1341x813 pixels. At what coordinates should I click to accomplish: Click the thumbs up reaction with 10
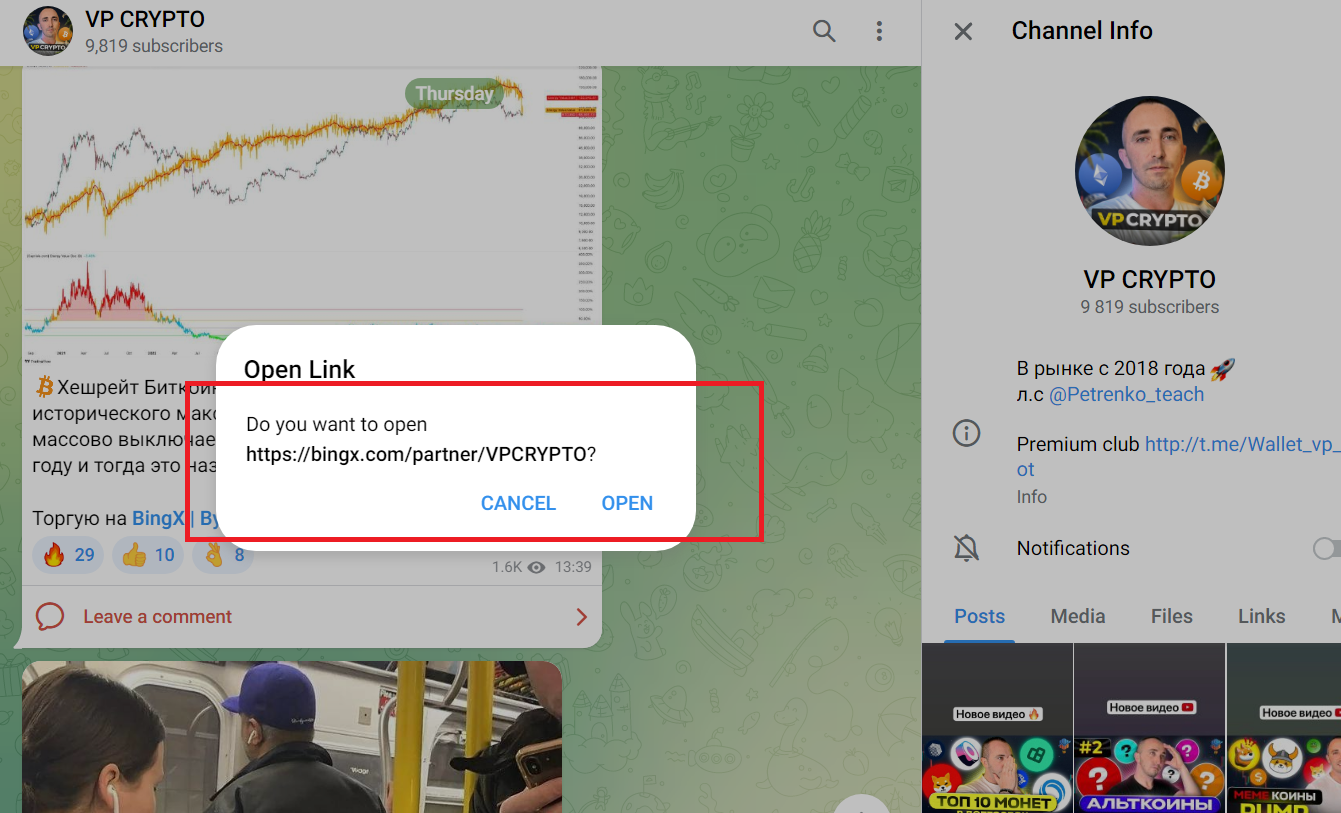click(148, 555)
